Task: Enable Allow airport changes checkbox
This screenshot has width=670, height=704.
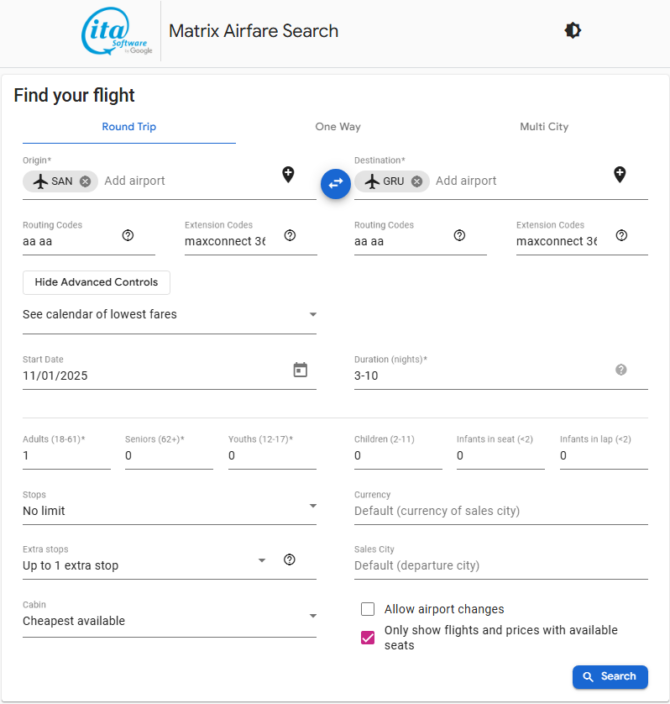Action: tap(368, 609)
